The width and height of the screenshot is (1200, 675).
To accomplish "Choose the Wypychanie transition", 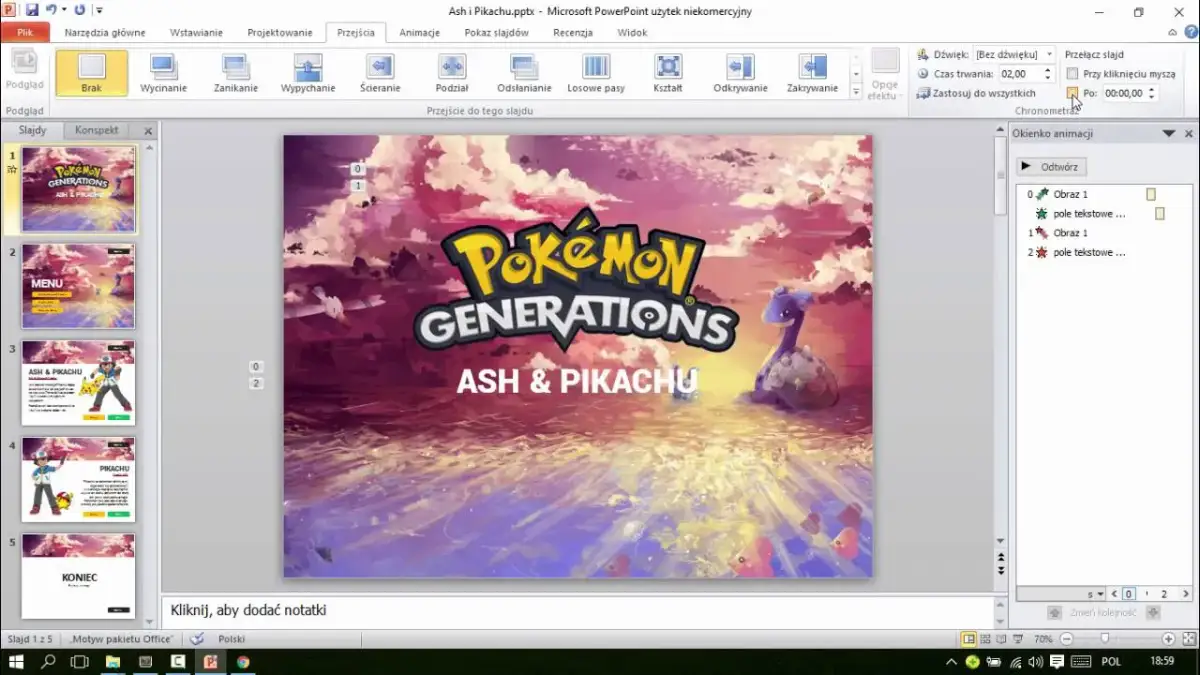I will point(307,74).
